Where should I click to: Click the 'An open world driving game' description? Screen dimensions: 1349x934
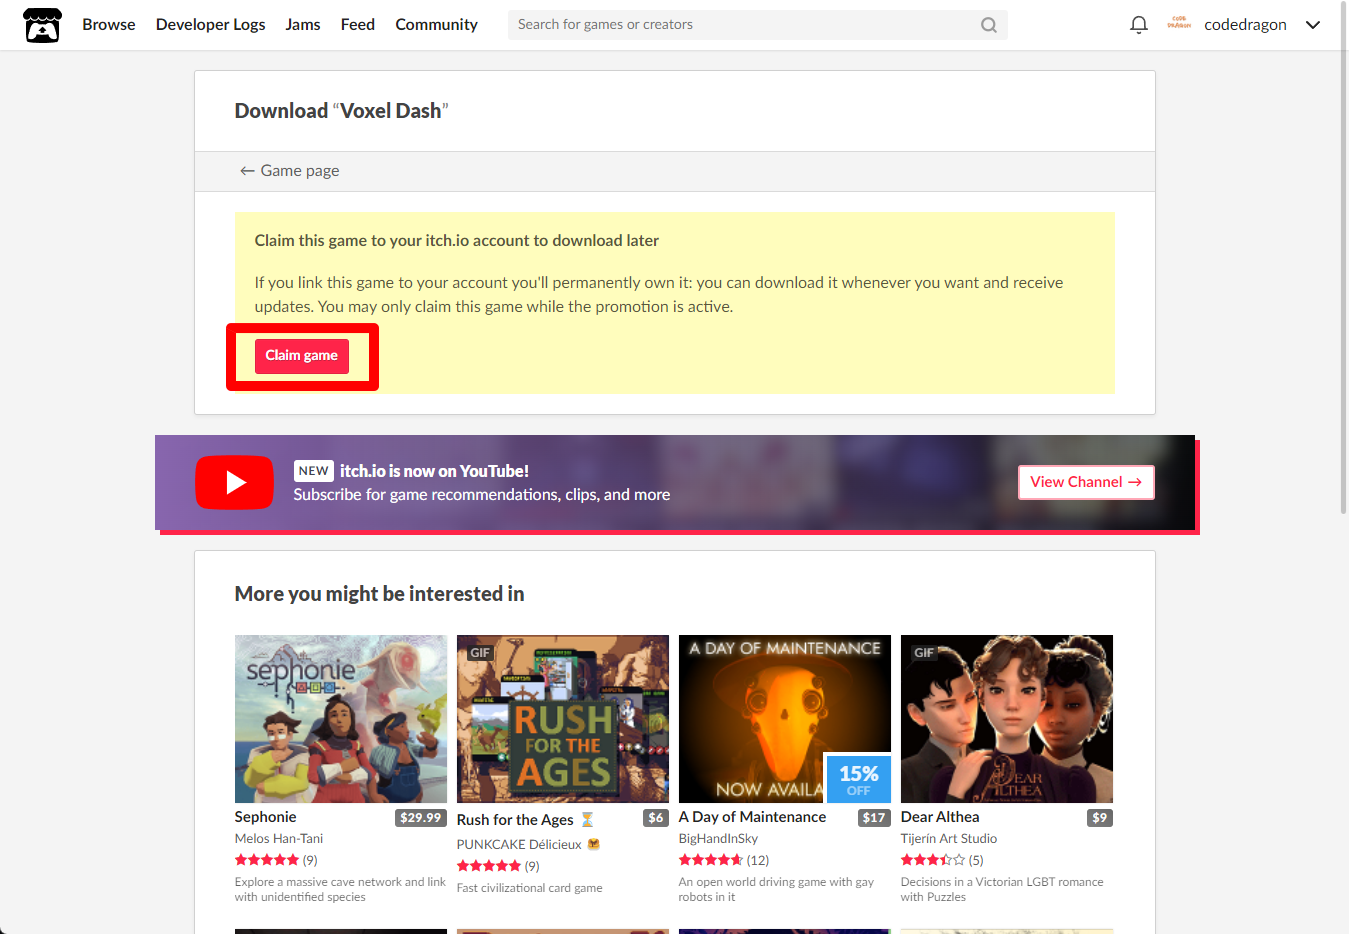point(776,889)
